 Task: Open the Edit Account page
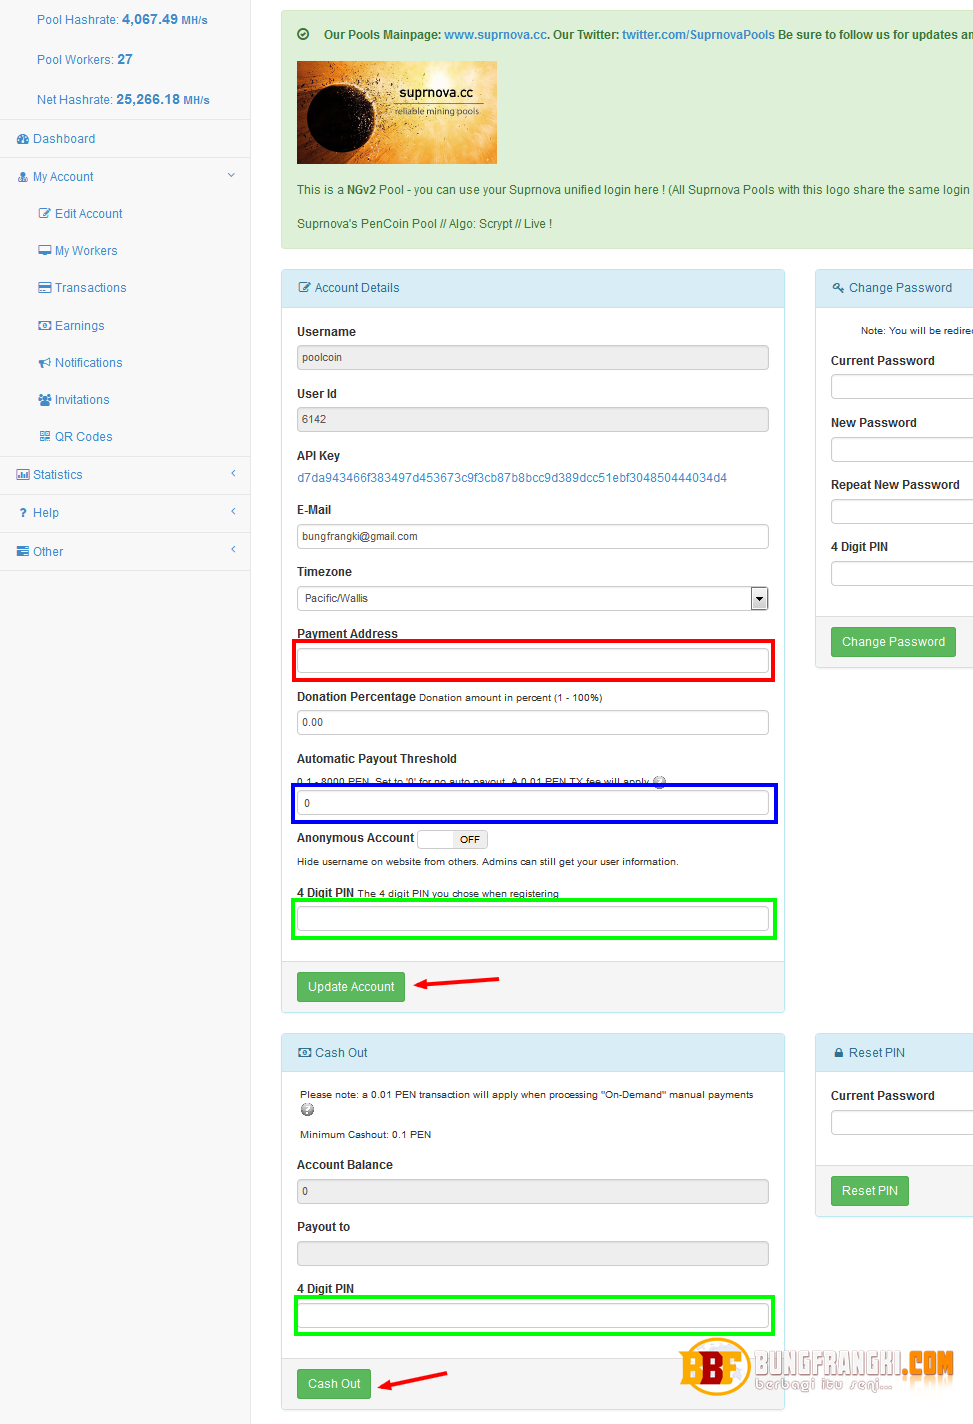point(89,214)
